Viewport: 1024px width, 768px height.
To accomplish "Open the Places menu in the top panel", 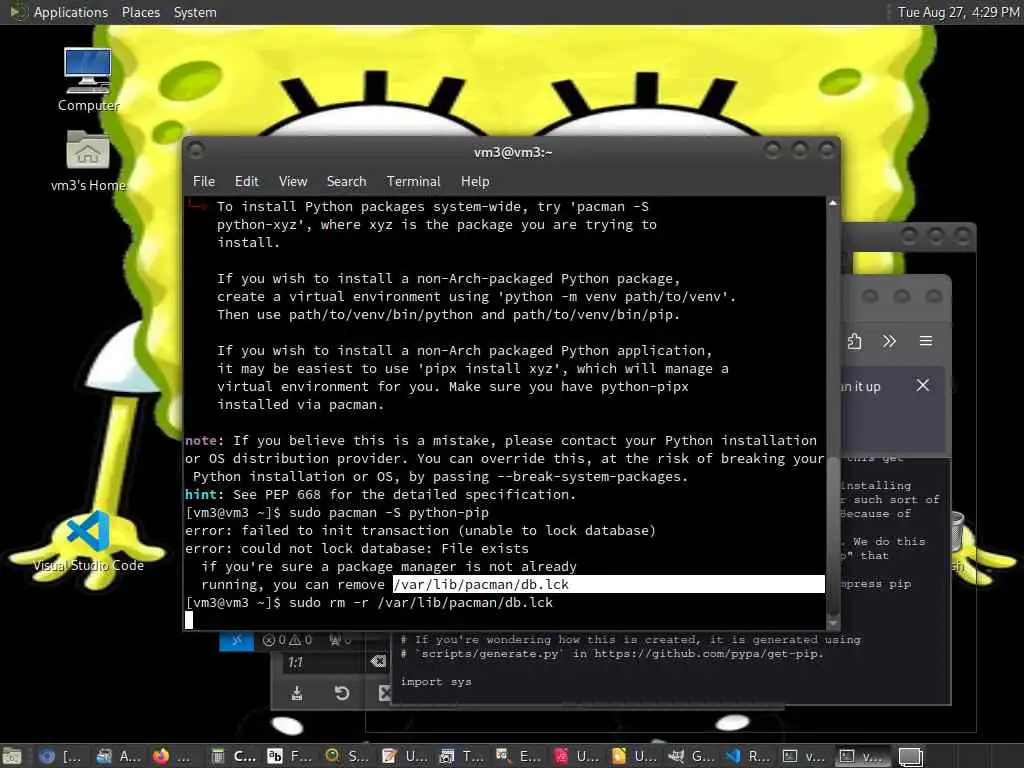I will [140, 12].
